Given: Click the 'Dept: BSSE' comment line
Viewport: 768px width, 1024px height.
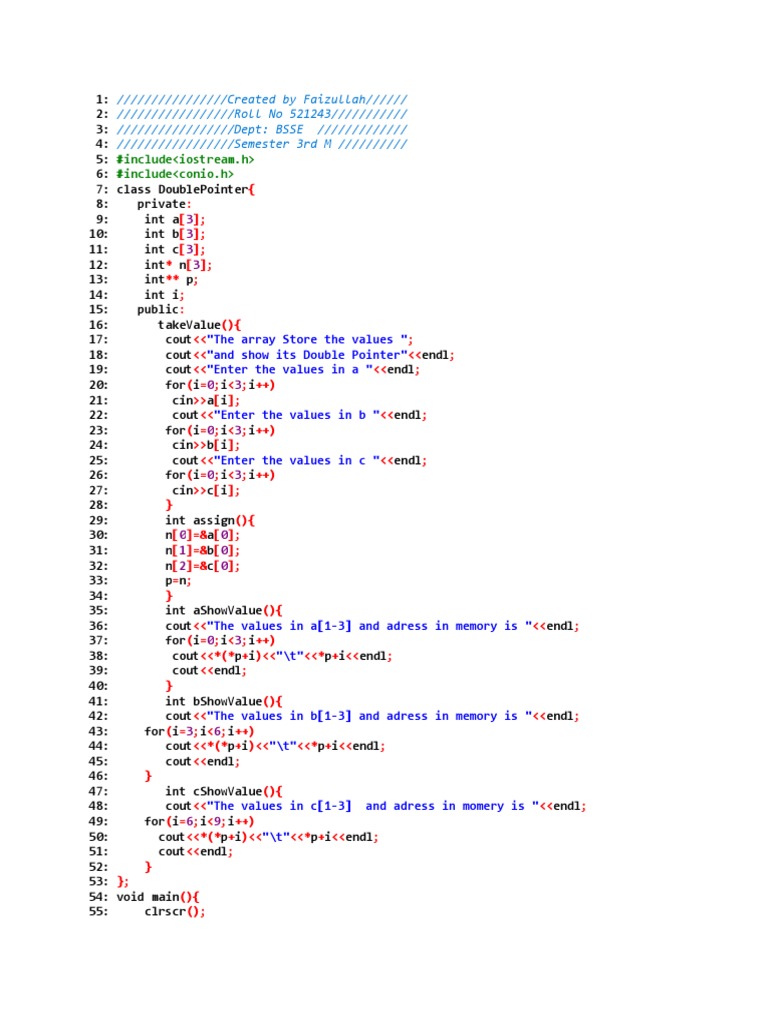Looking at the screenshot, I should click(x=262, y=129).
